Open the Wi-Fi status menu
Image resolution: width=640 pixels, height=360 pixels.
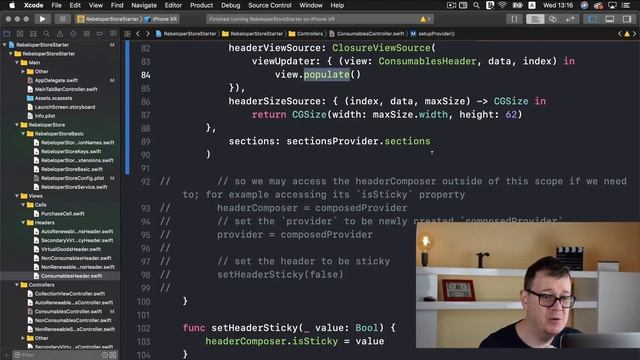[502, 5]
